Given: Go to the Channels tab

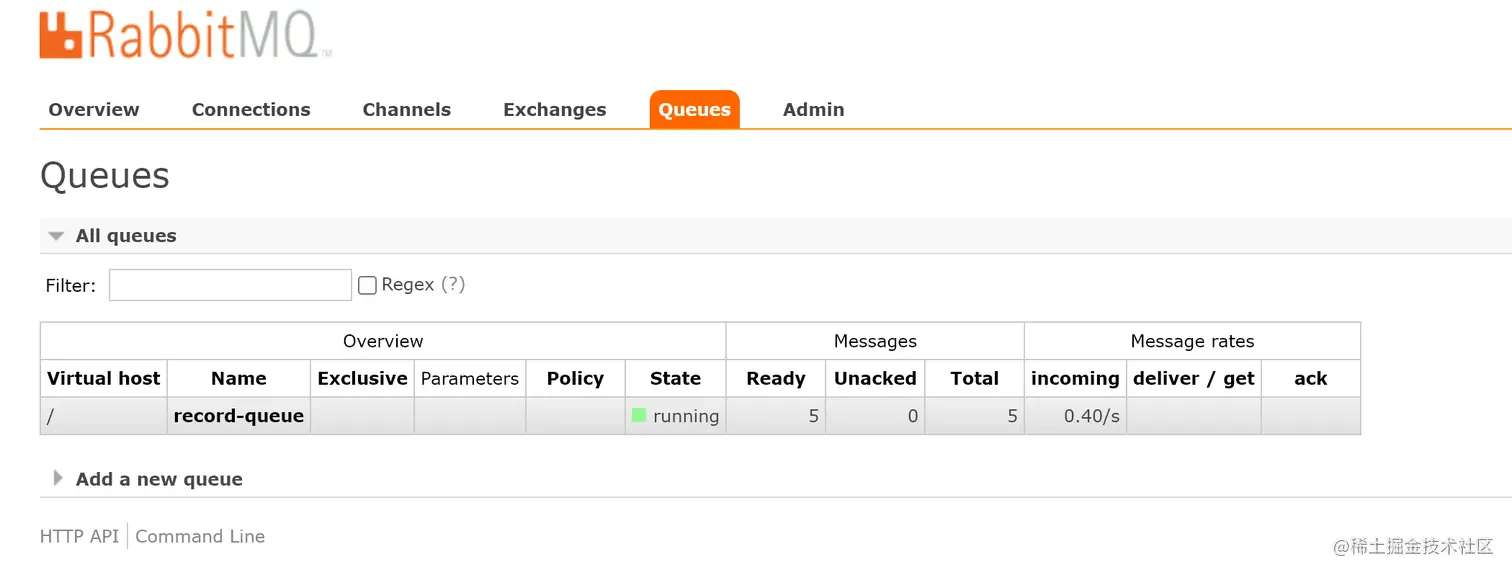Looking at the screenshot, I should tap(406, 110).
